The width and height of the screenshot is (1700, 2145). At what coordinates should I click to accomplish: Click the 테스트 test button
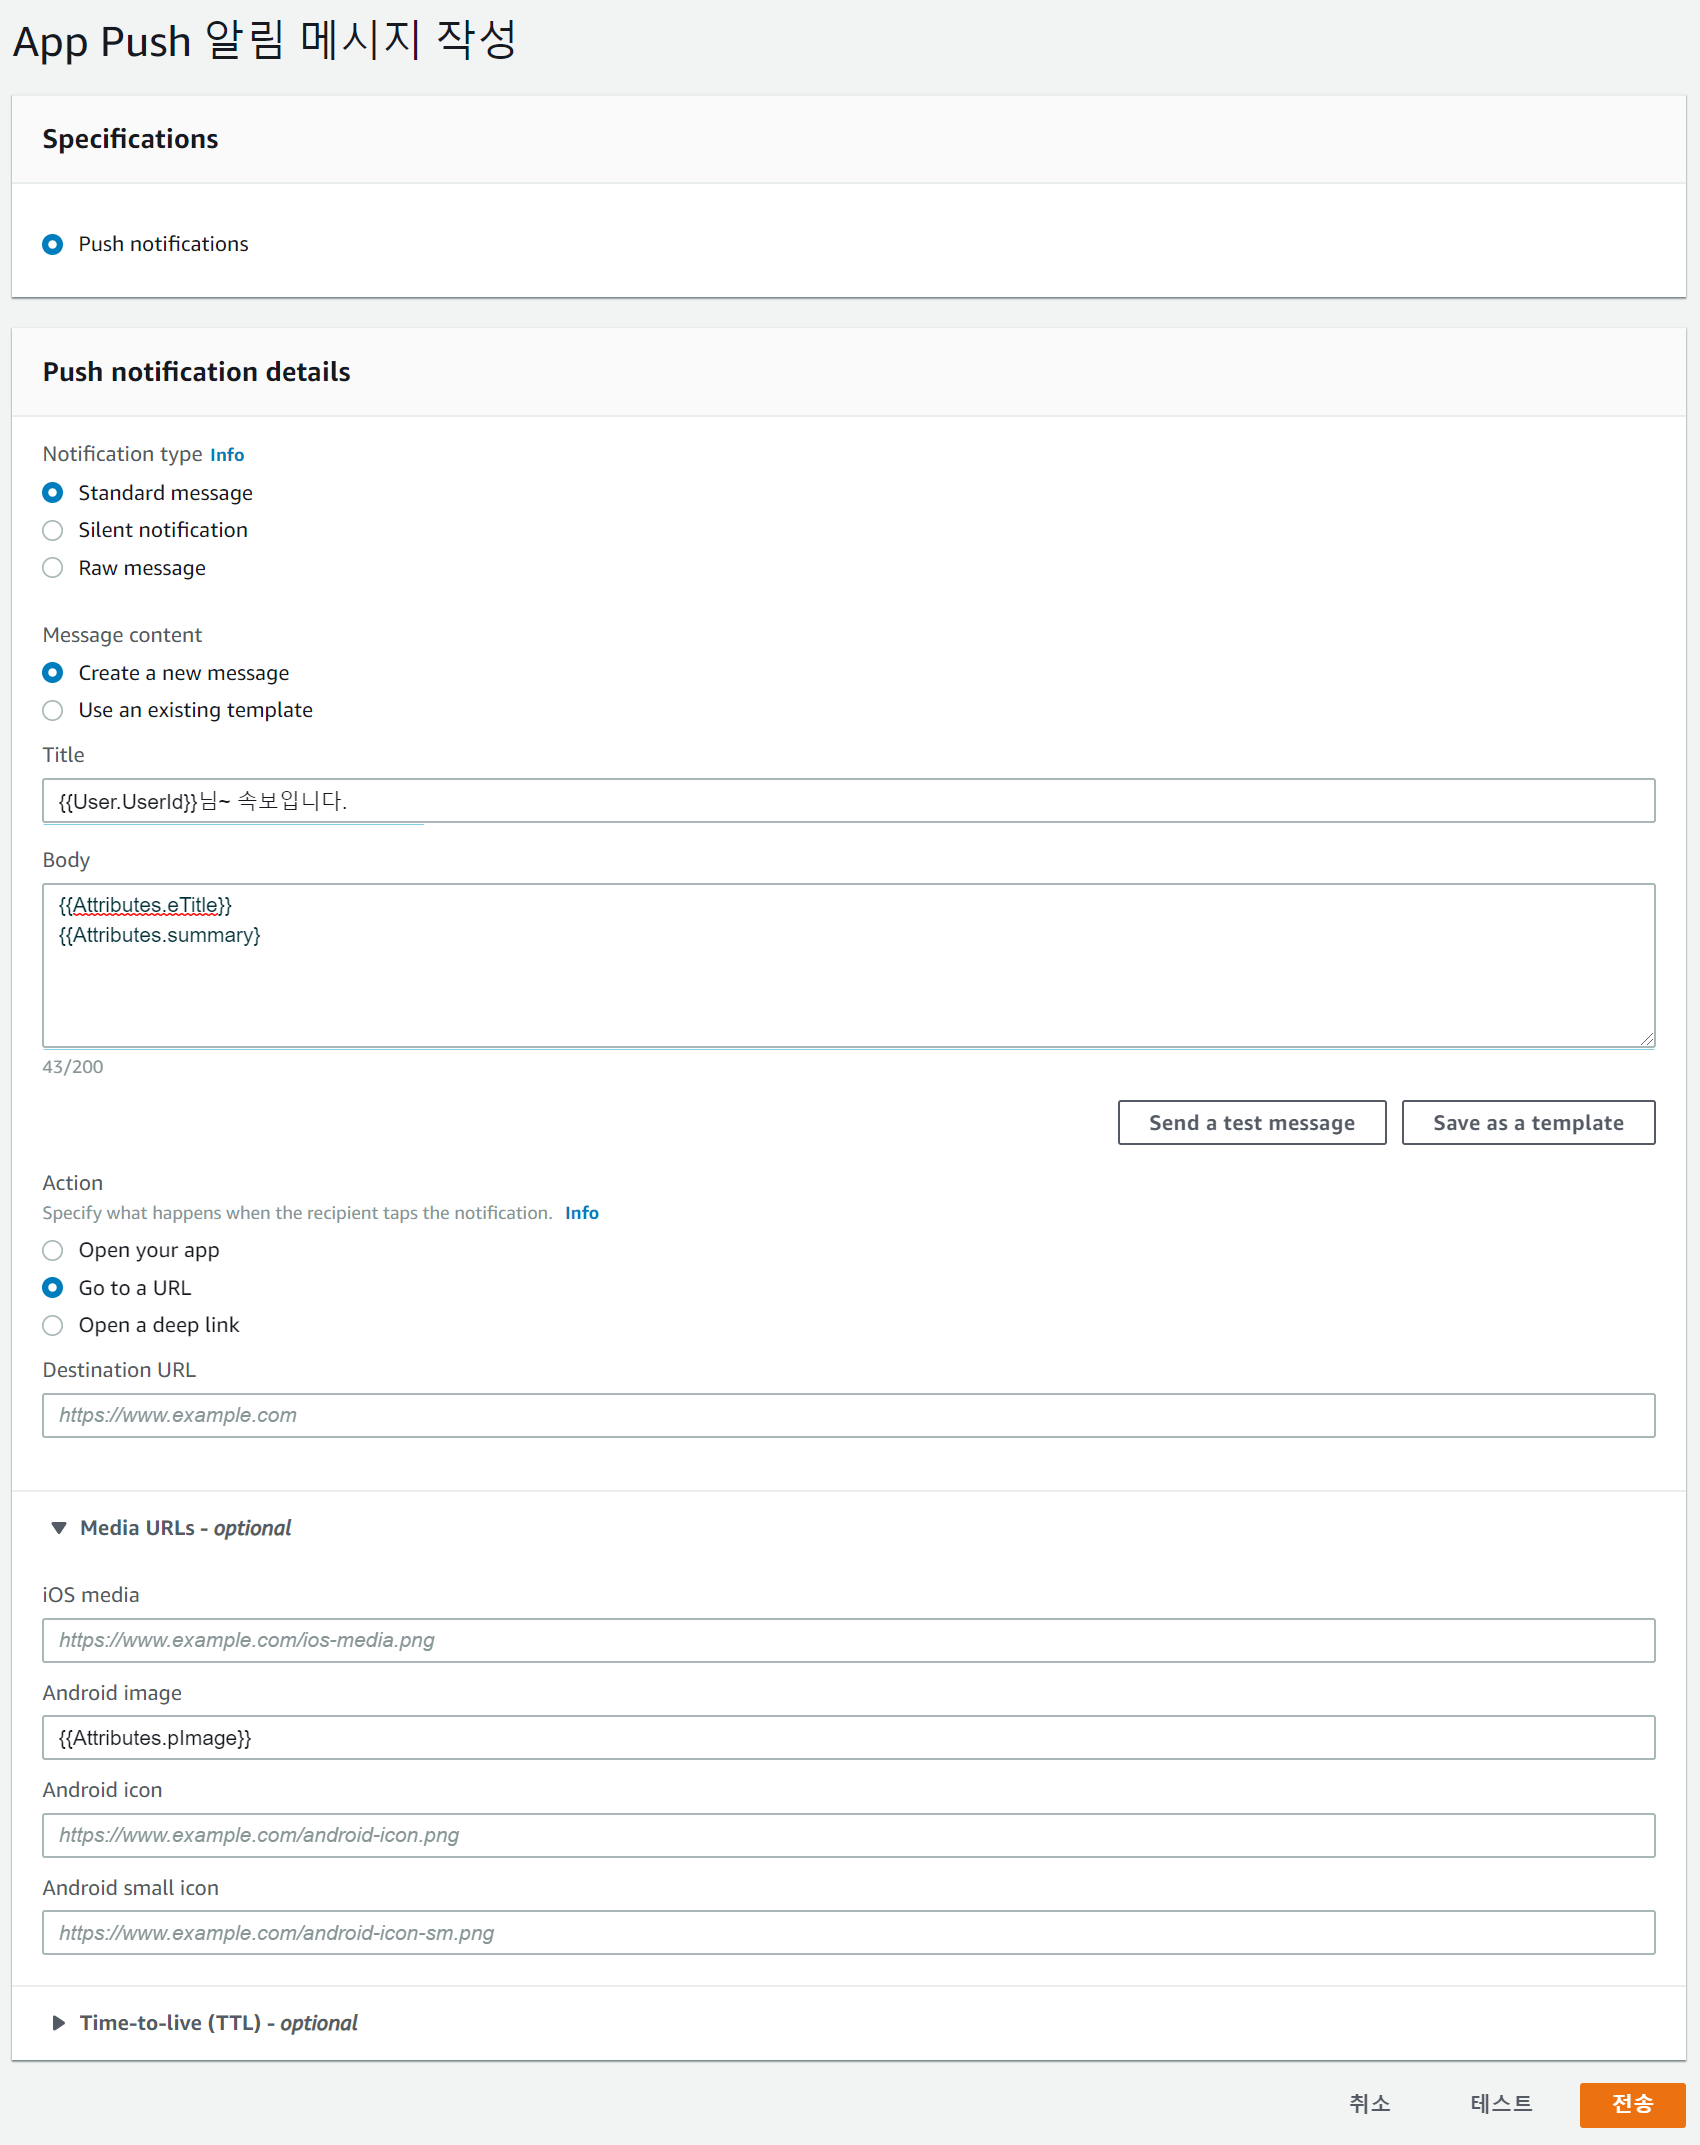(1501, 2104)
